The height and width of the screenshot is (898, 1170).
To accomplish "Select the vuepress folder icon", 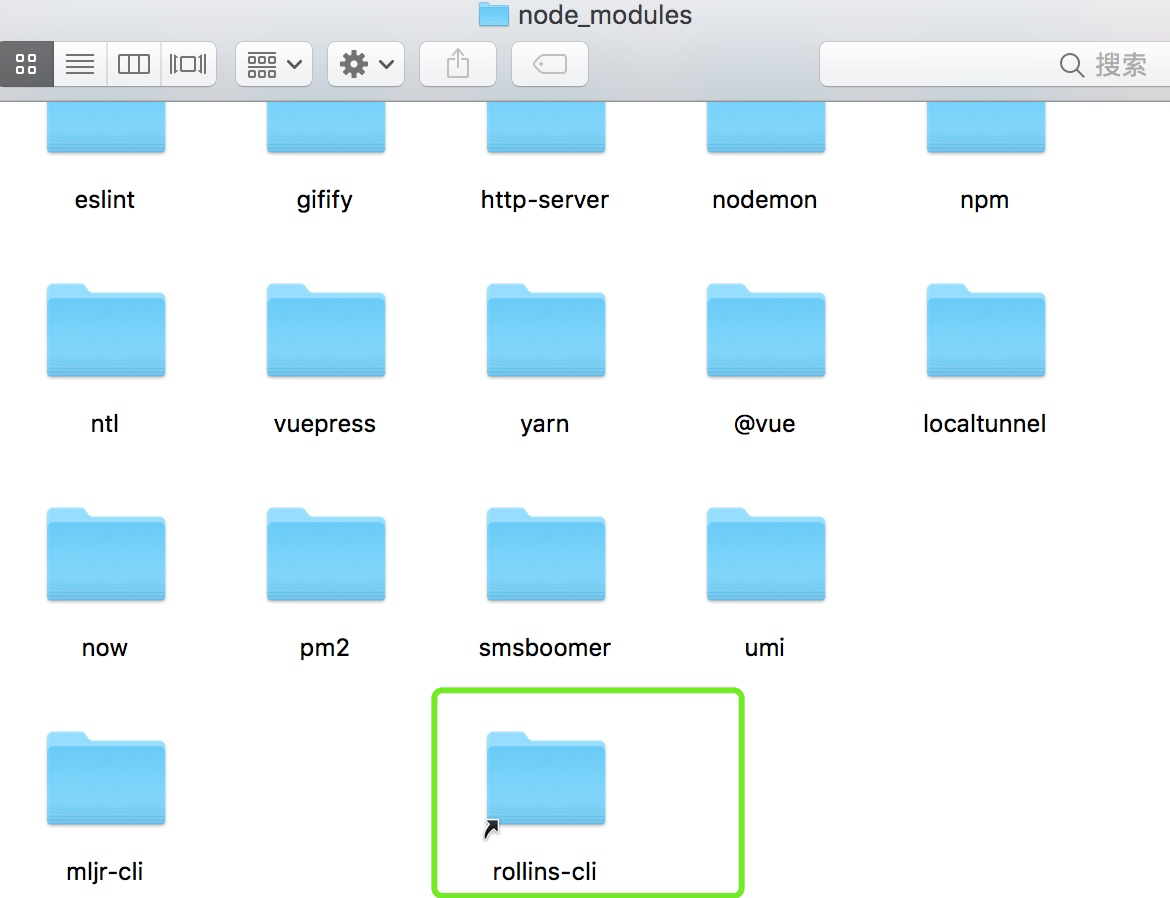I will click(x=326, y=330).
